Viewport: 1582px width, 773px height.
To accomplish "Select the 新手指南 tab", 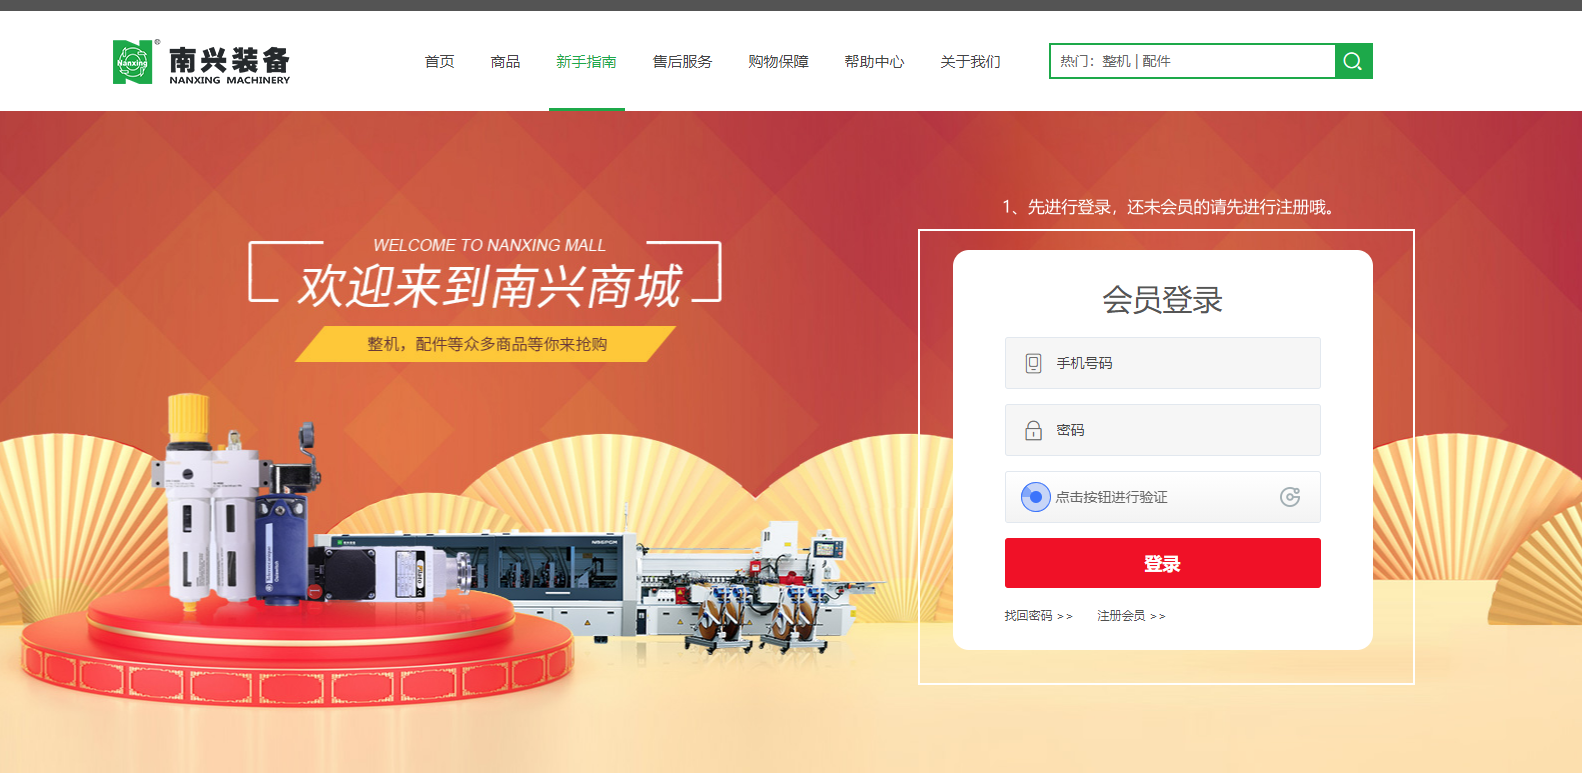I will (586, 62).
